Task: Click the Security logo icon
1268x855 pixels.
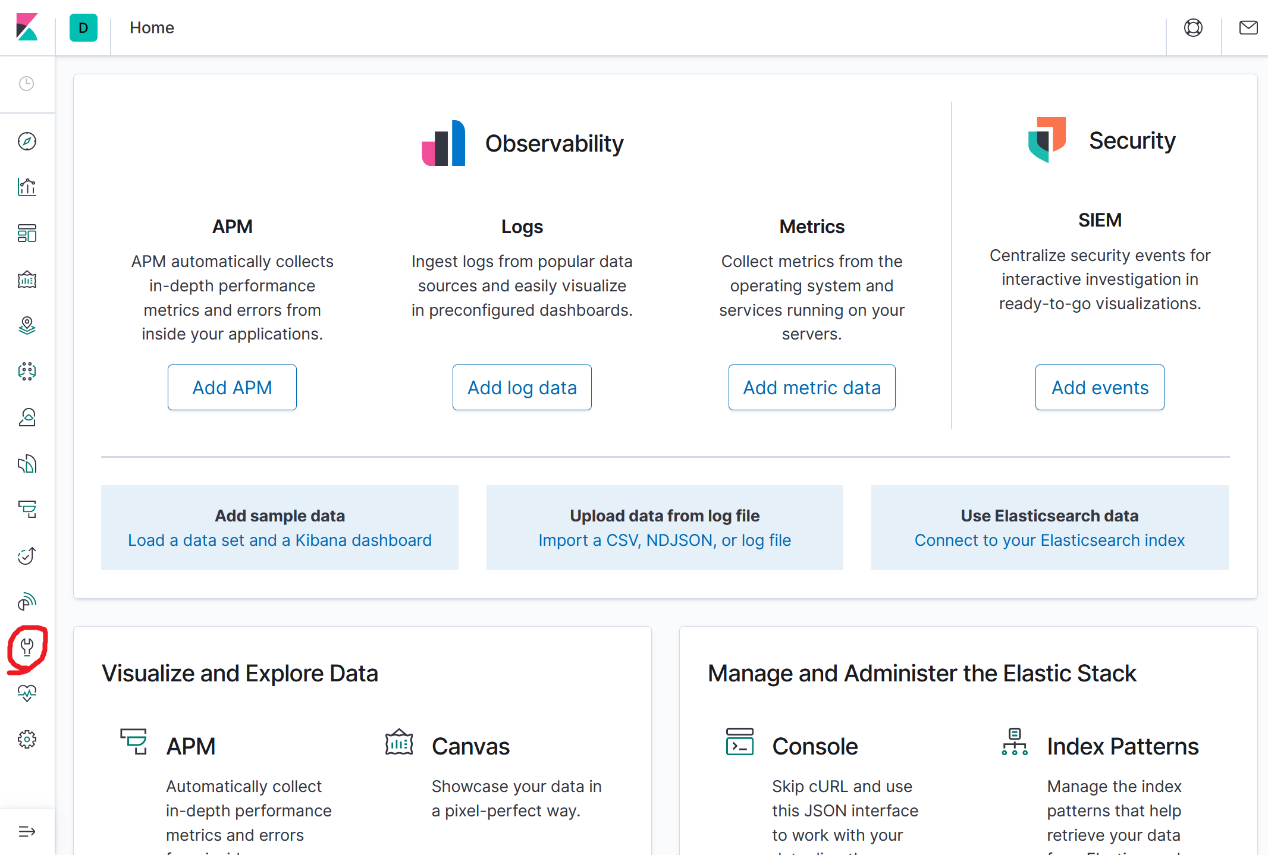Action: coord(1047,140)
